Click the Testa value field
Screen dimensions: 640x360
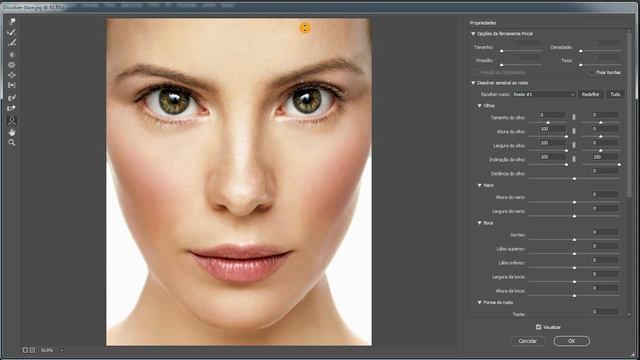605,311
